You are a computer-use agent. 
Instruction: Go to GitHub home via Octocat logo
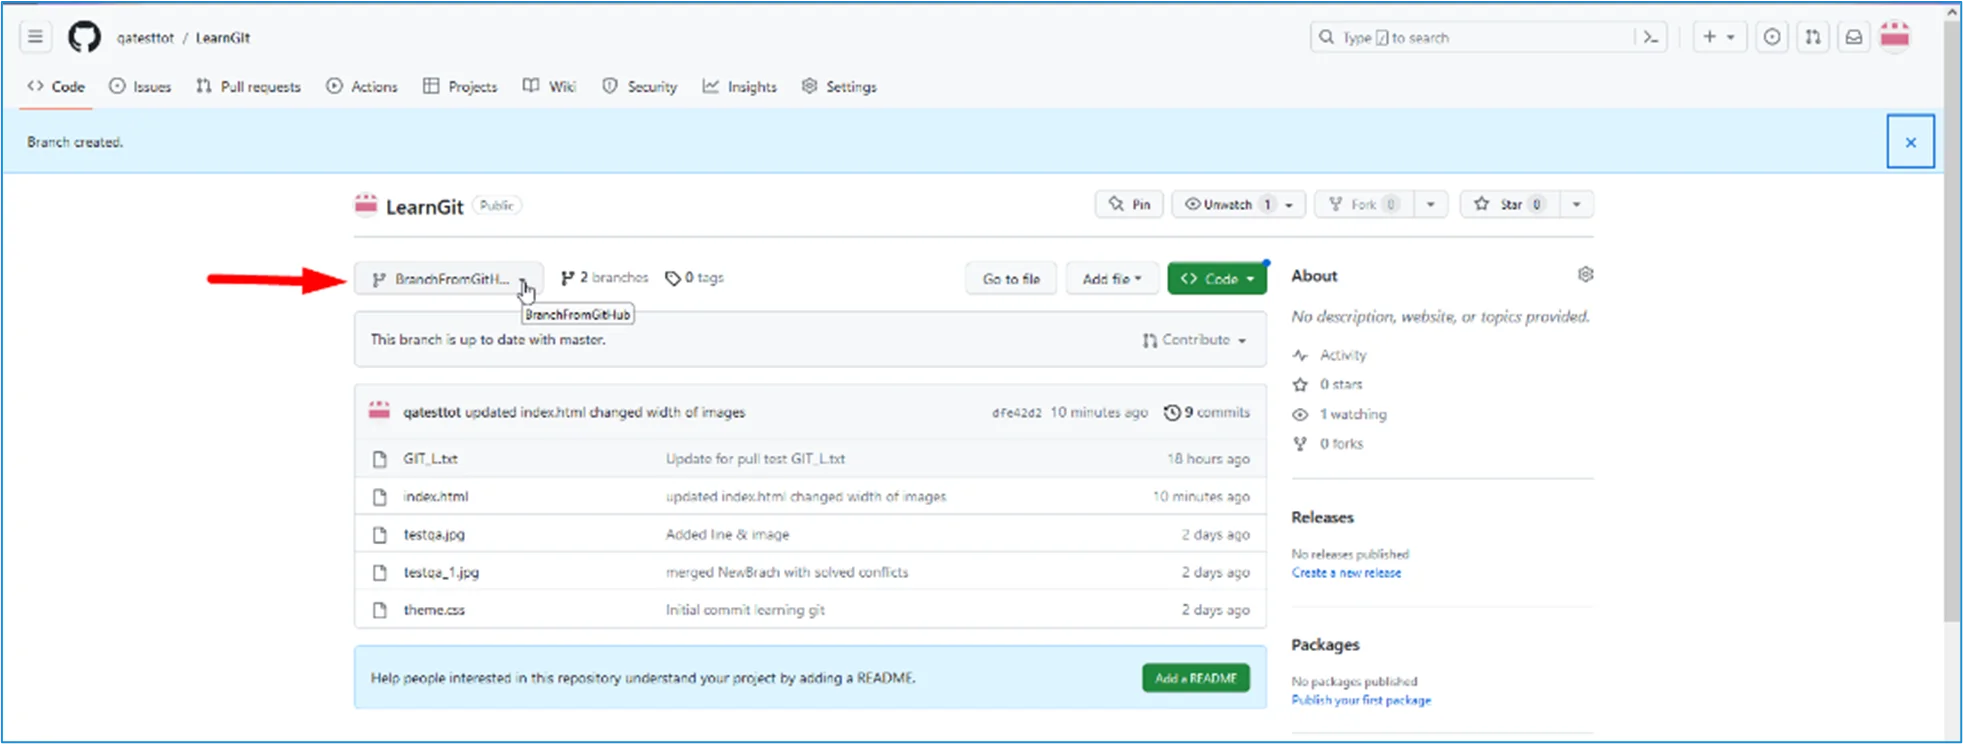84,37
